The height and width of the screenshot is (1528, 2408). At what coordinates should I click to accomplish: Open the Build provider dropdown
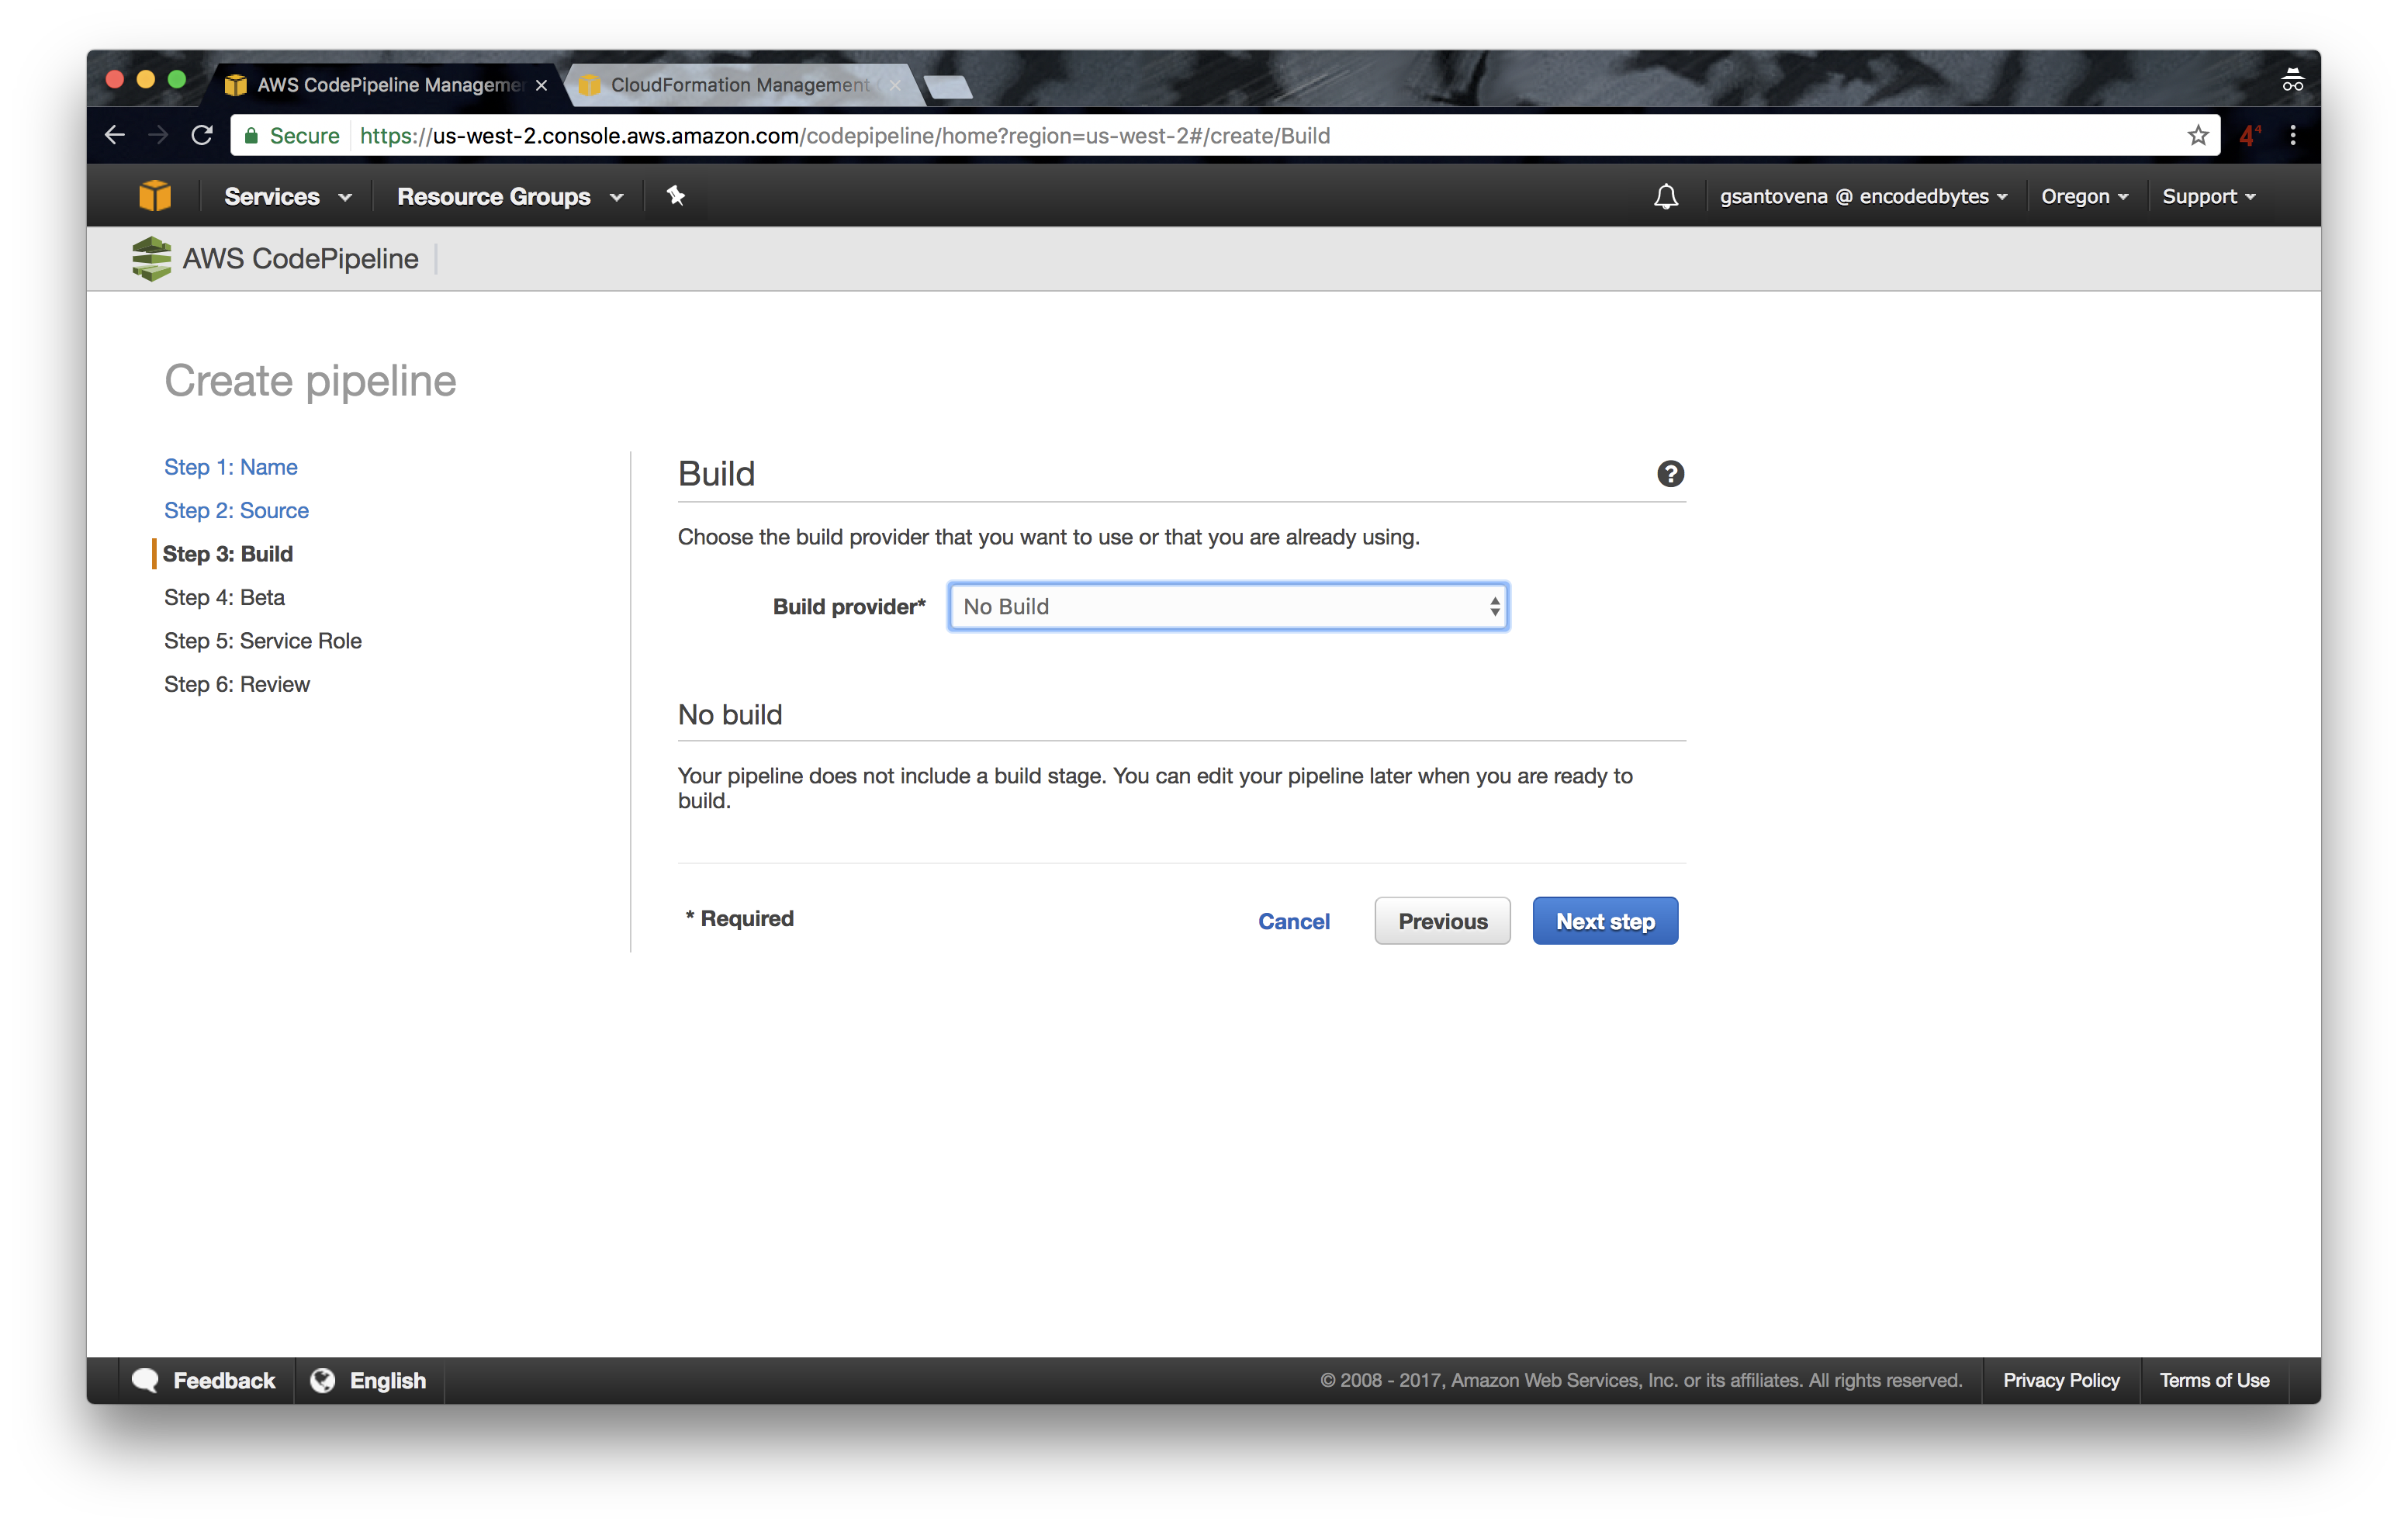pyautogui.click(x=1228, y=607)
